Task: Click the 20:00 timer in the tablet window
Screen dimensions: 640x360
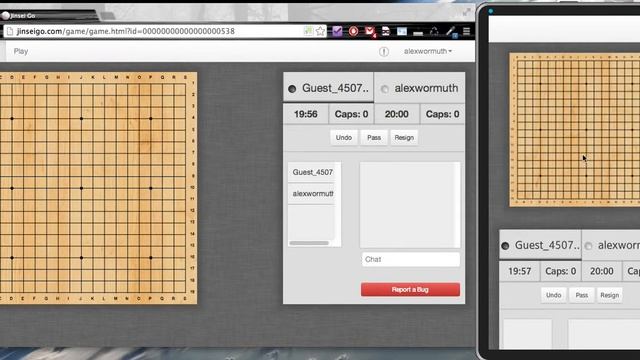Action: pos(602,271)
